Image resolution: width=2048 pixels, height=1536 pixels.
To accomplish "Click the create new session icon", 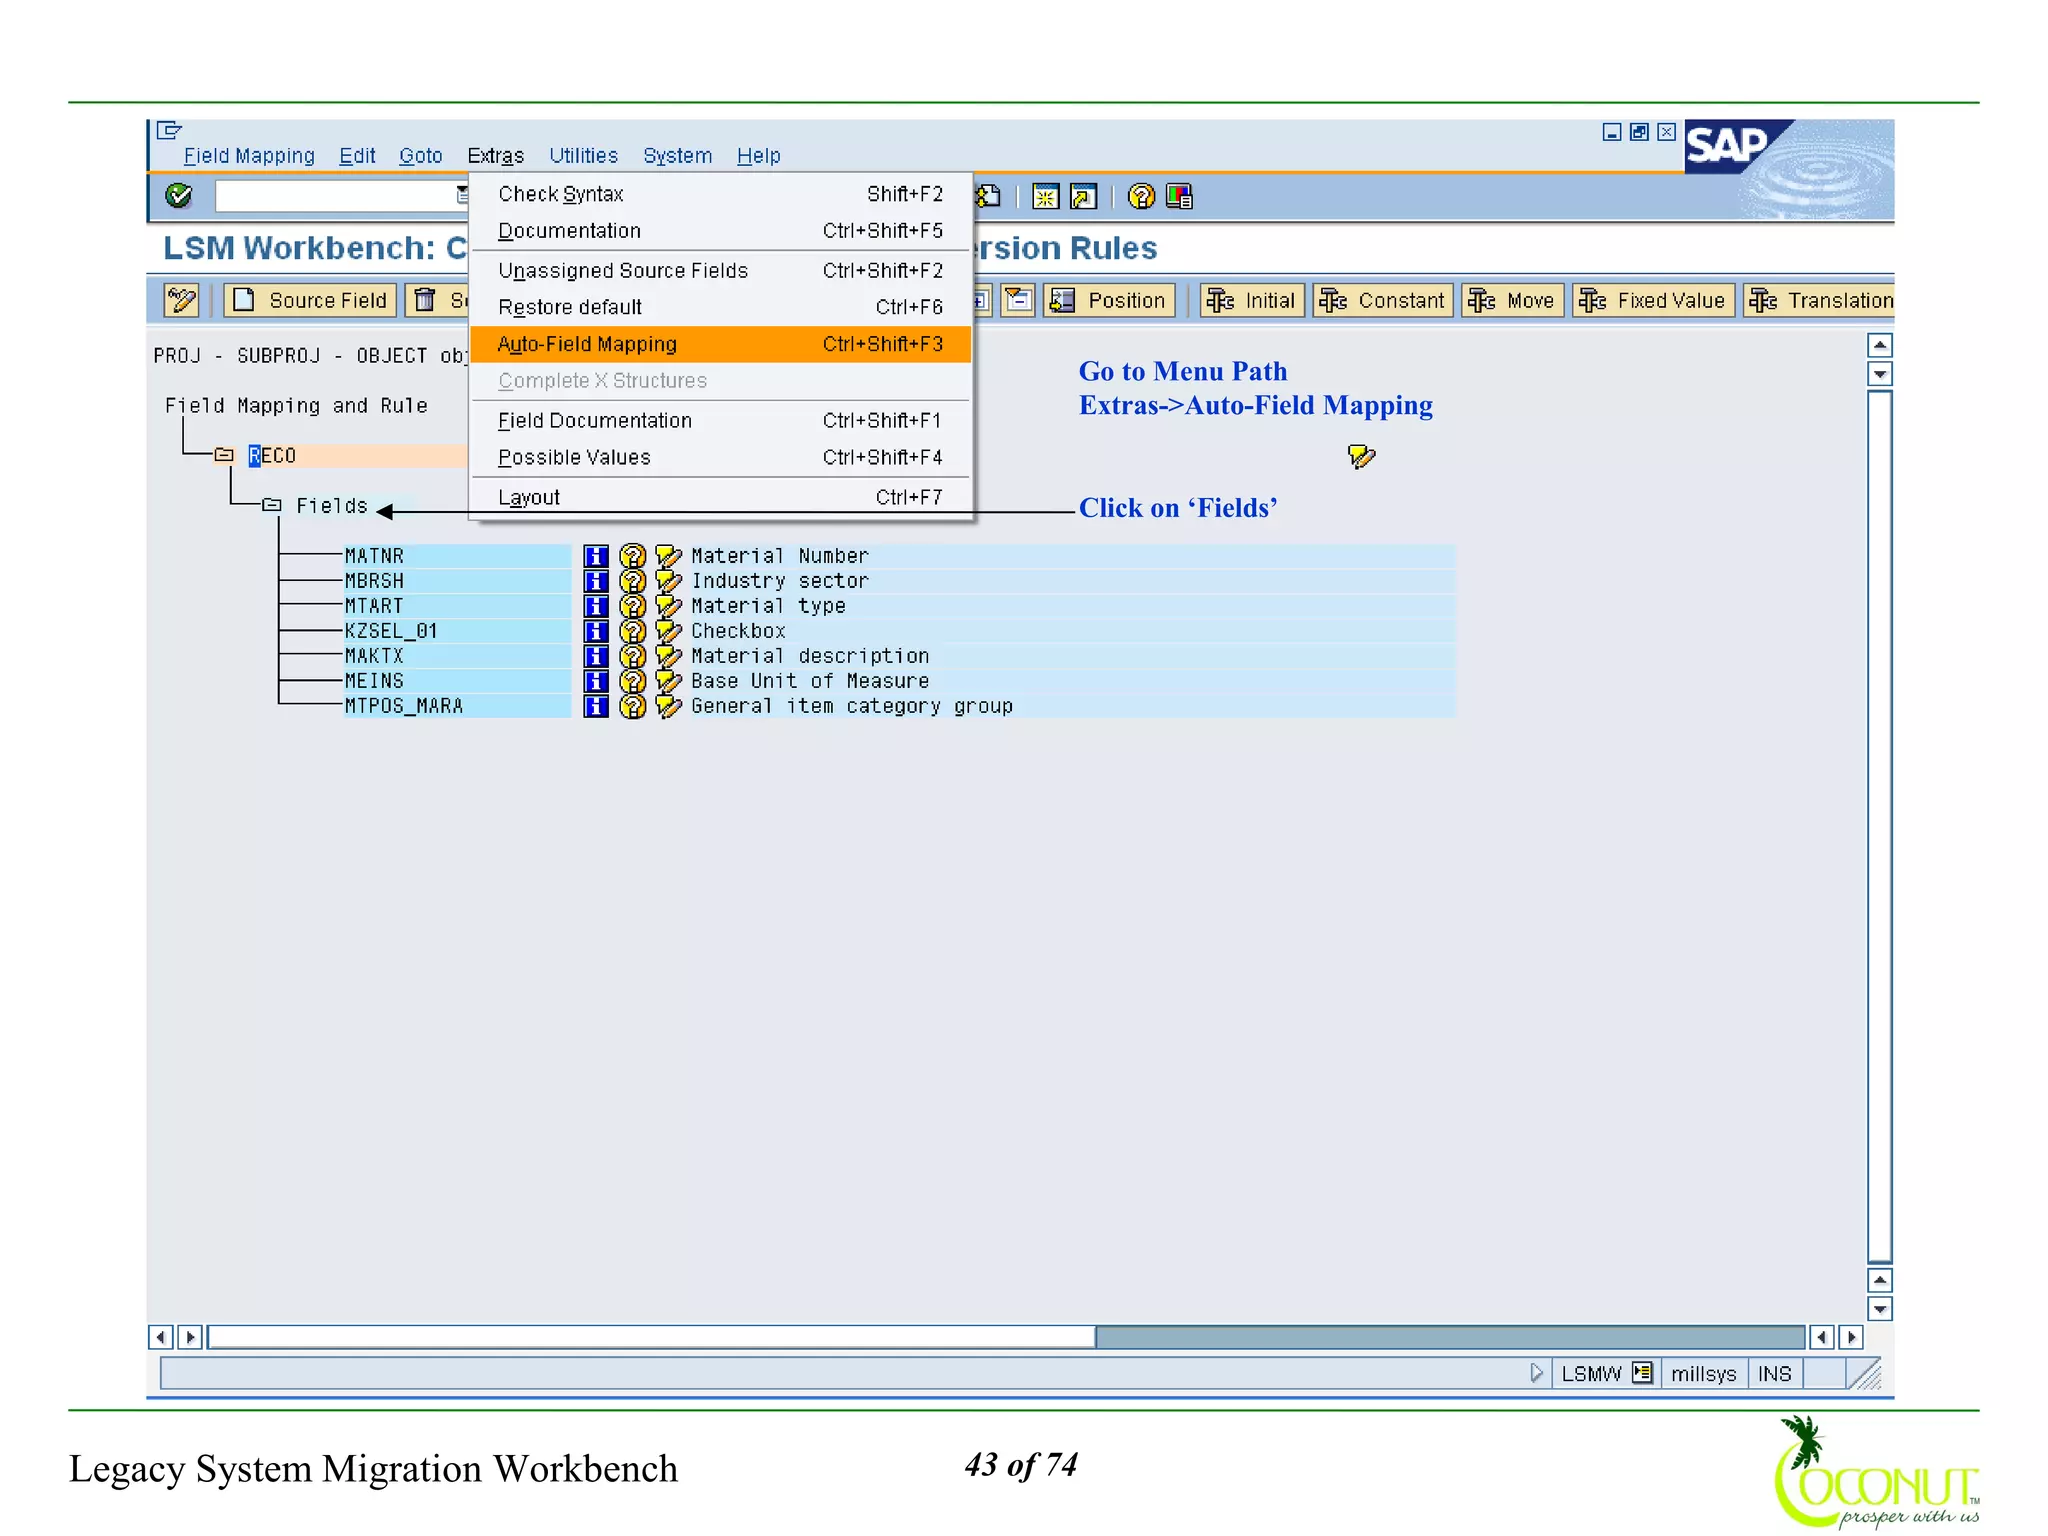I will point(1045,196).
